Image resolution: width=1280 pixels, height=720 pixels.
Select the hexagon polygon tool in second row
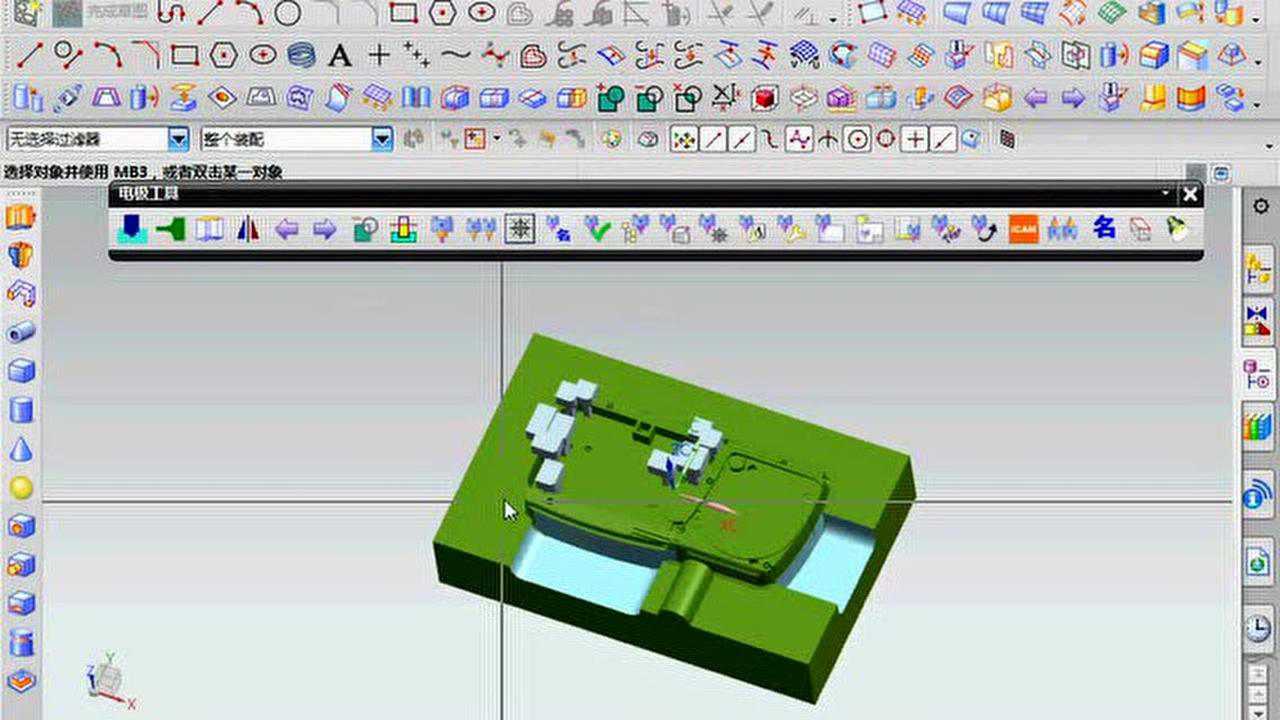(224, 55)
